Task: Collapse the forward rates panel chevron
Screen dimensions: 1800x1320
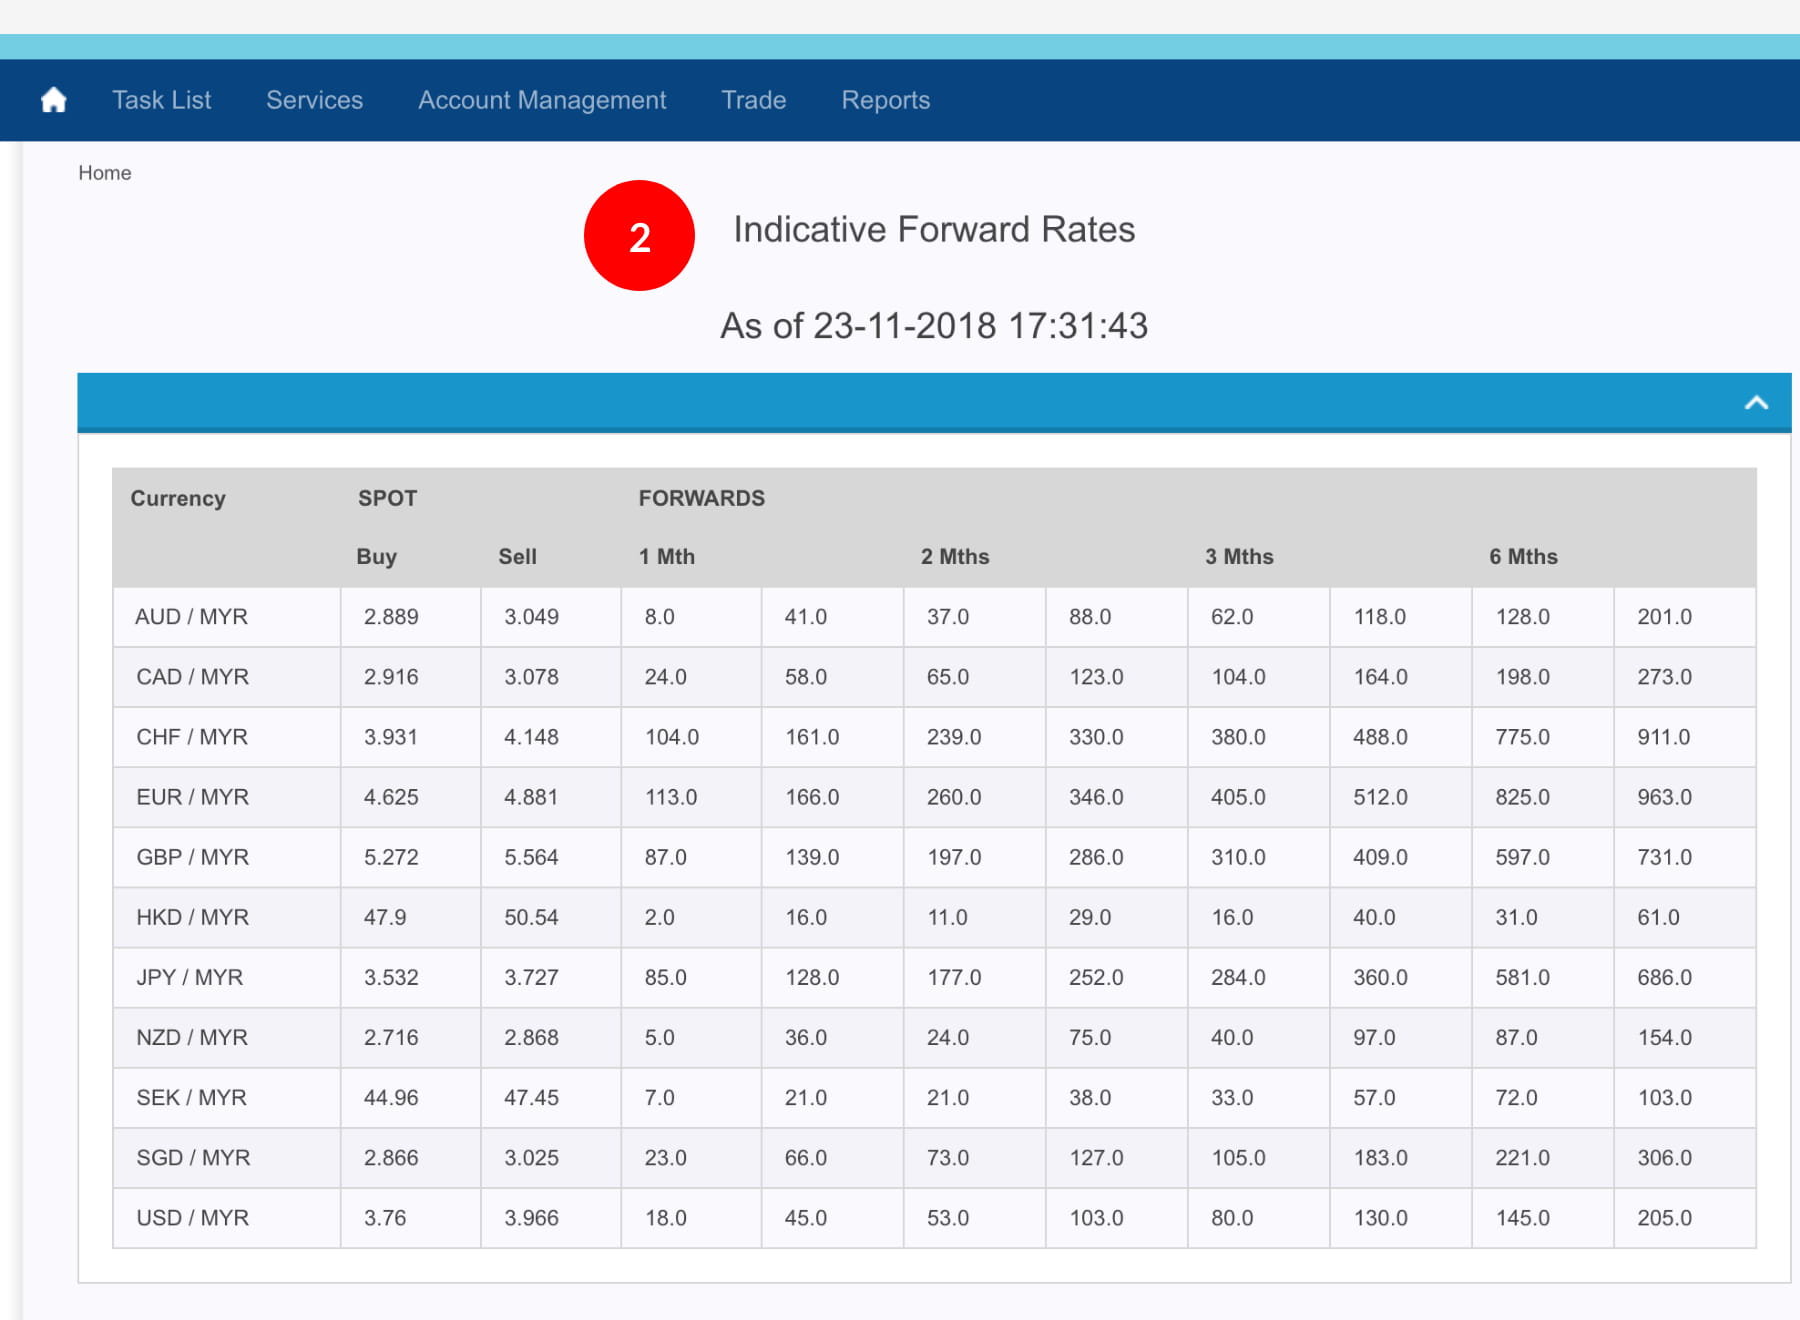Action: [1755, 403]
